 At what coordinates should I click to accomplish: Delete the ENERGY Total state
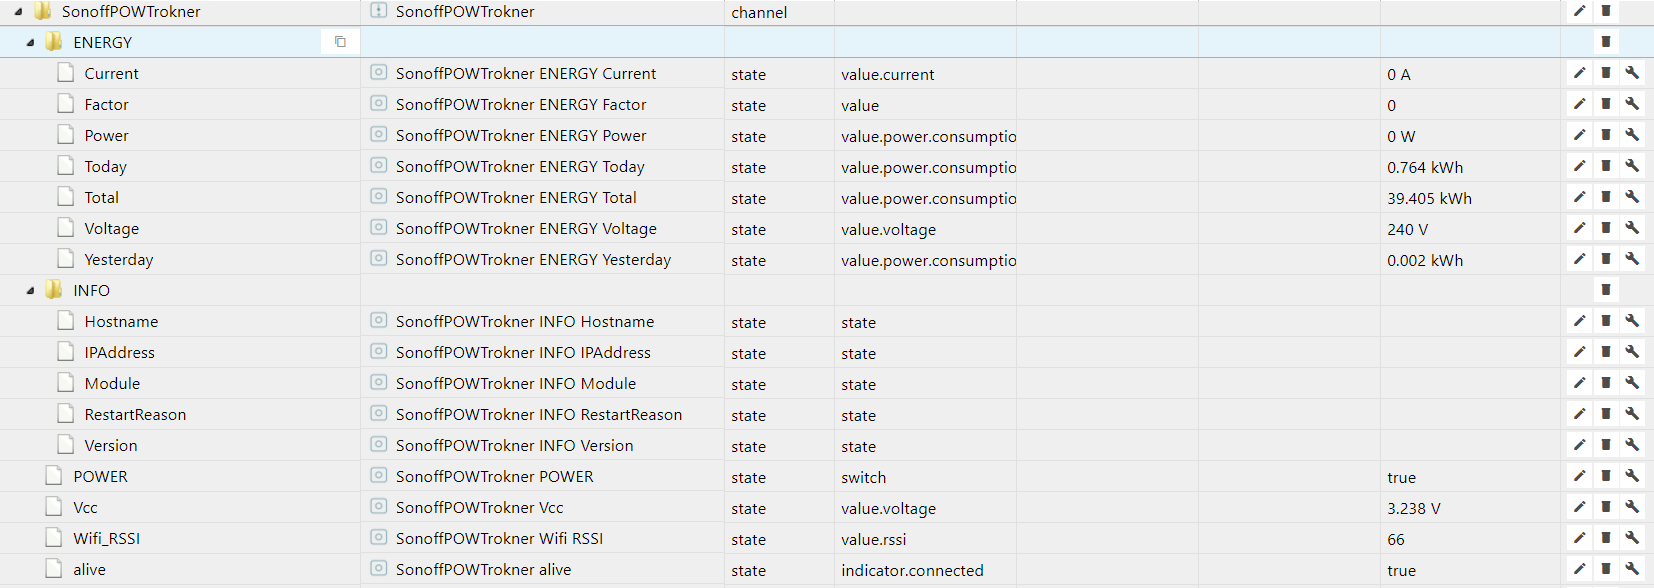click(x=1606, y=197)
